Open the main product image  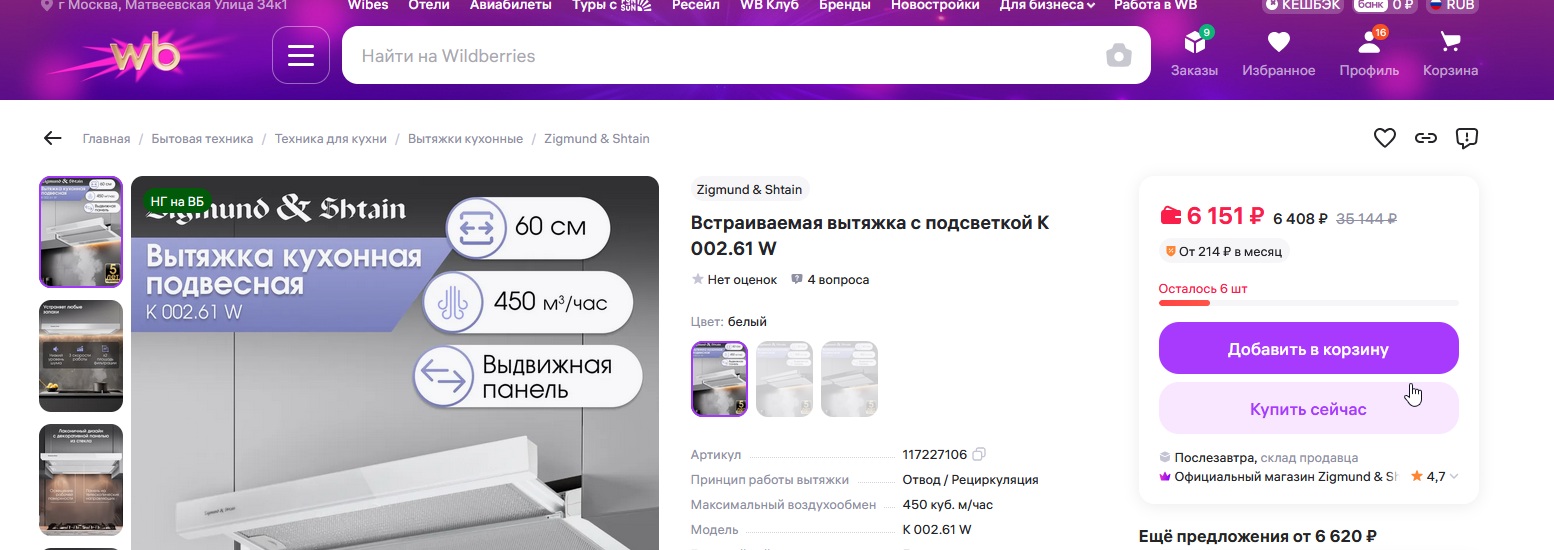395,363
